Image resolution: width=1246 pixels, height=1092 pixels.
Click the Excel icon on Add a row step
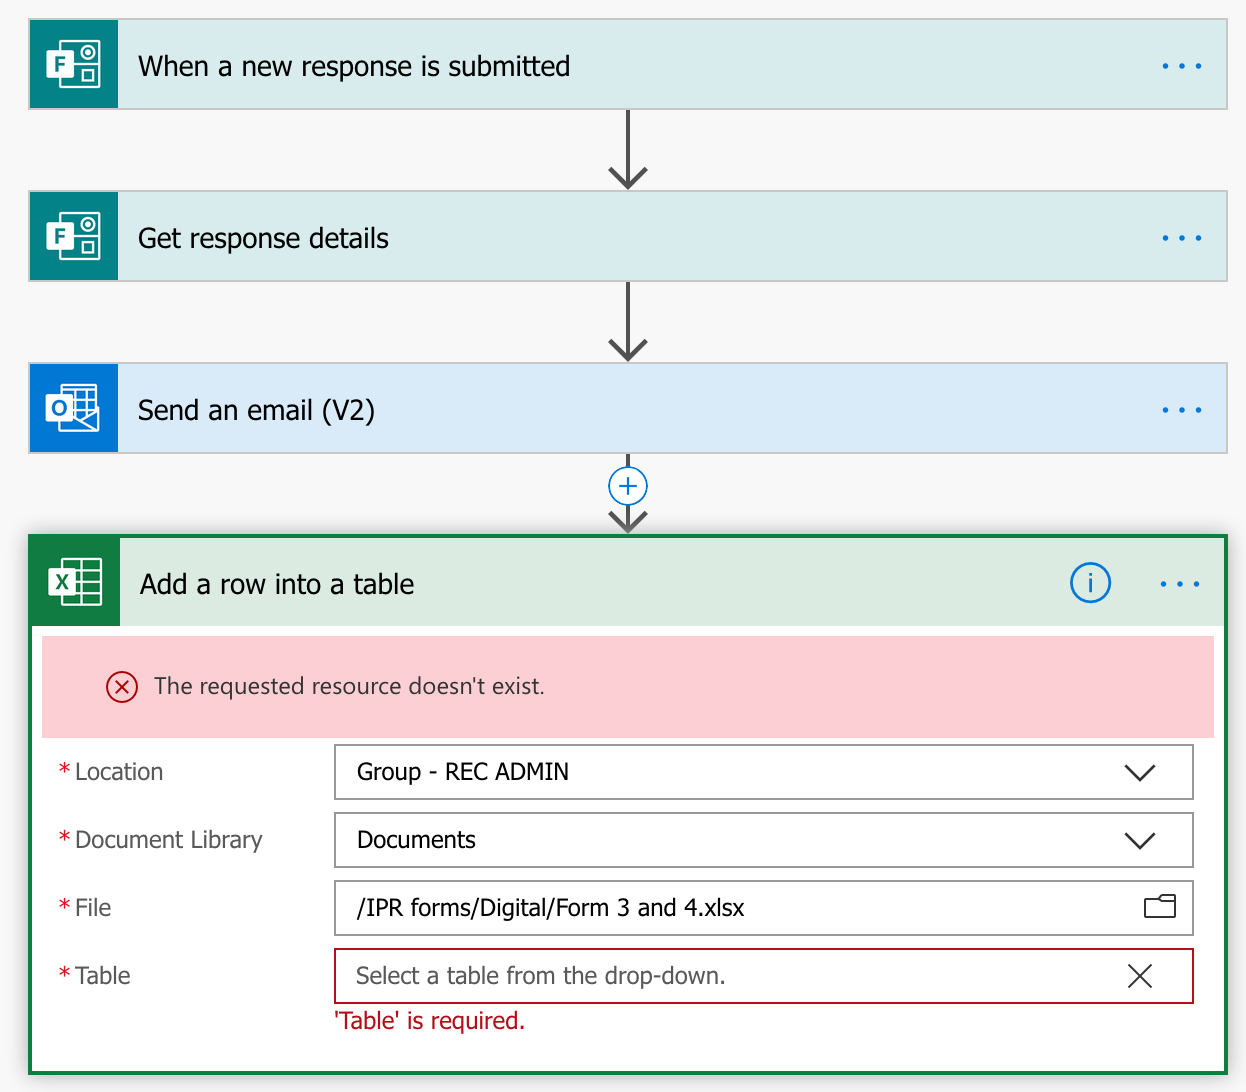point(75,582)
